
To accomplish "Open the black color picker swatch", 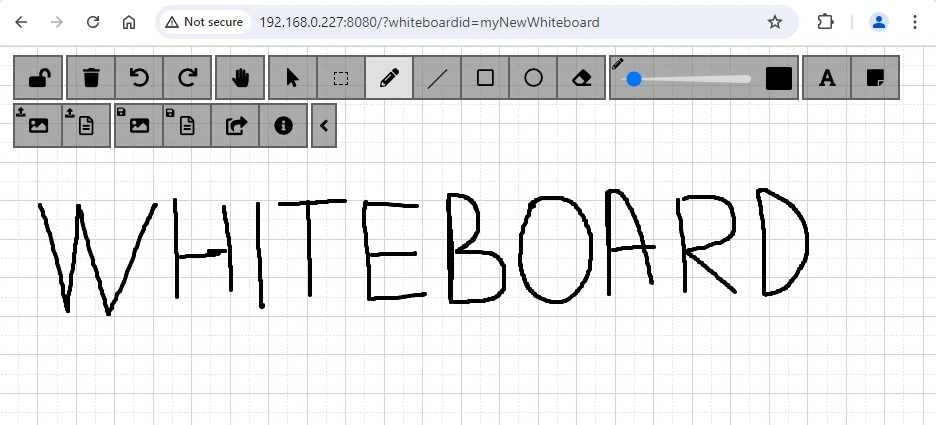I will coord(778,78).
